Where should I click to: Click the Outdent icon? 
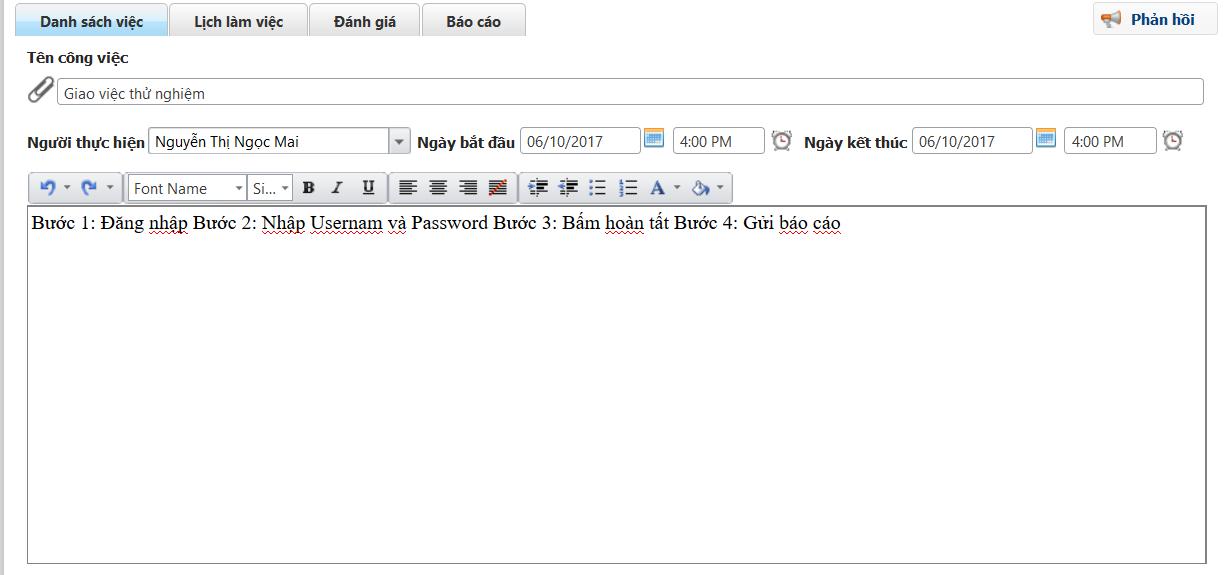568,188
